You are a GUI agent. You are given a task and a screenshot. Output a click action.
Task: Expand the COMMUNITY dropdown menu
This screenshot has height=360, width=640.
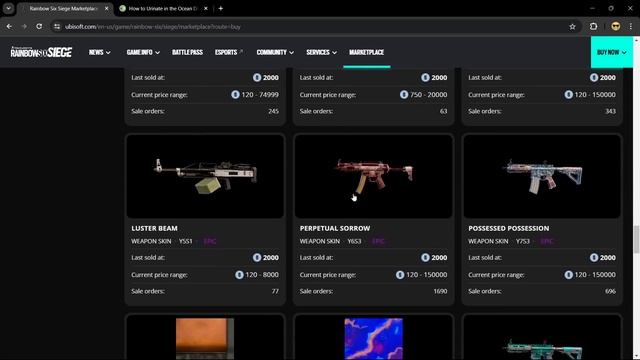[x=275, y=52]
